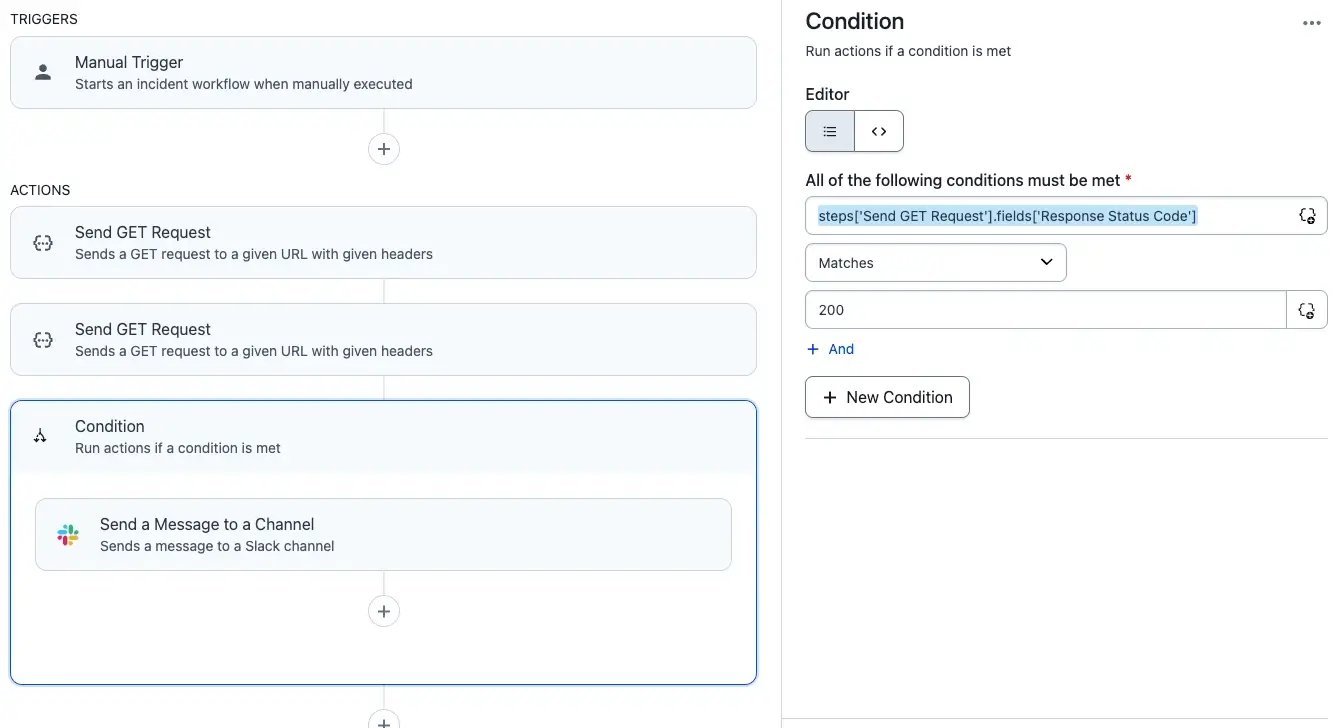The image size is (1342, 728).
Task: Switch editor to list view mode
Action: pyautogui.click(x=830, y=131)
